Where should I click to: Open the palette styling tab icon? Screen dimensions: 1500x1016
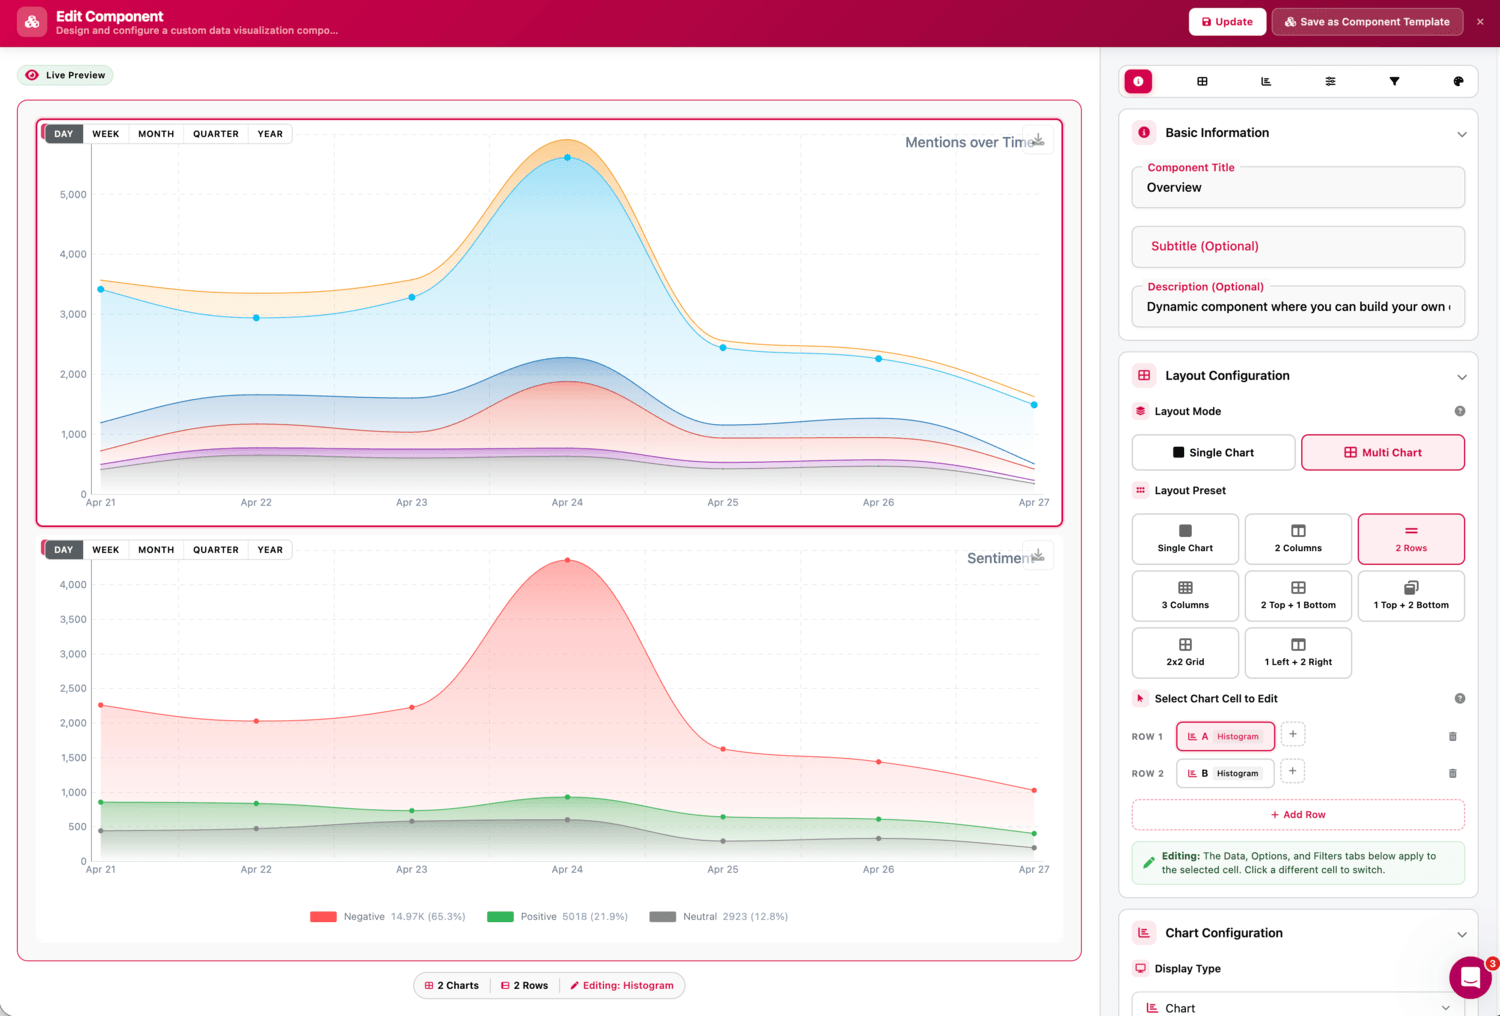pyautogui.click(x=1458, y=81)
